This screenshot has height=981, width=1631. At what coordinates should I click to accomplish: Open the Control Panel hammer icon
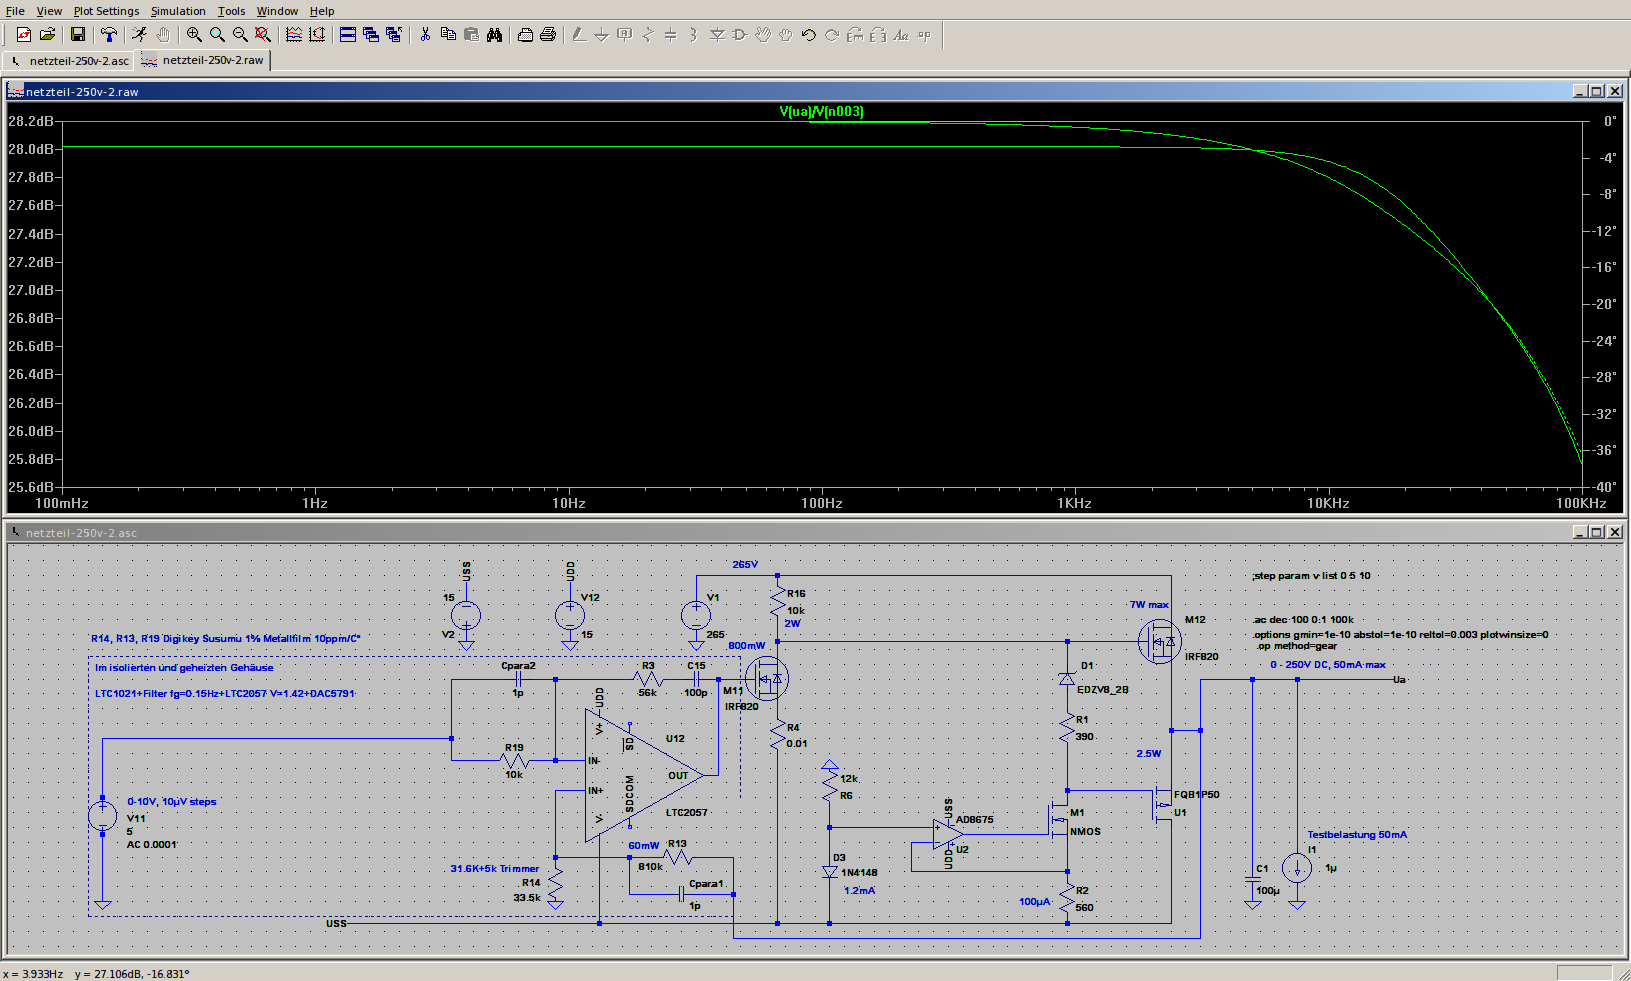[109, 35]
